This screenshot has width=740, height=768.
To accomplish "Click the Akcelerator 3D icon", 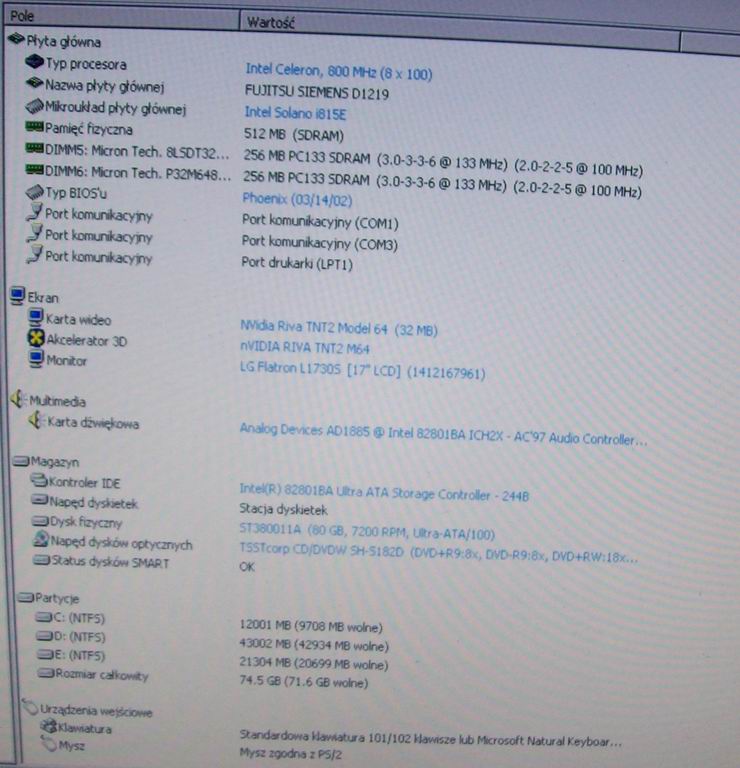I will (x=36, y=338).
